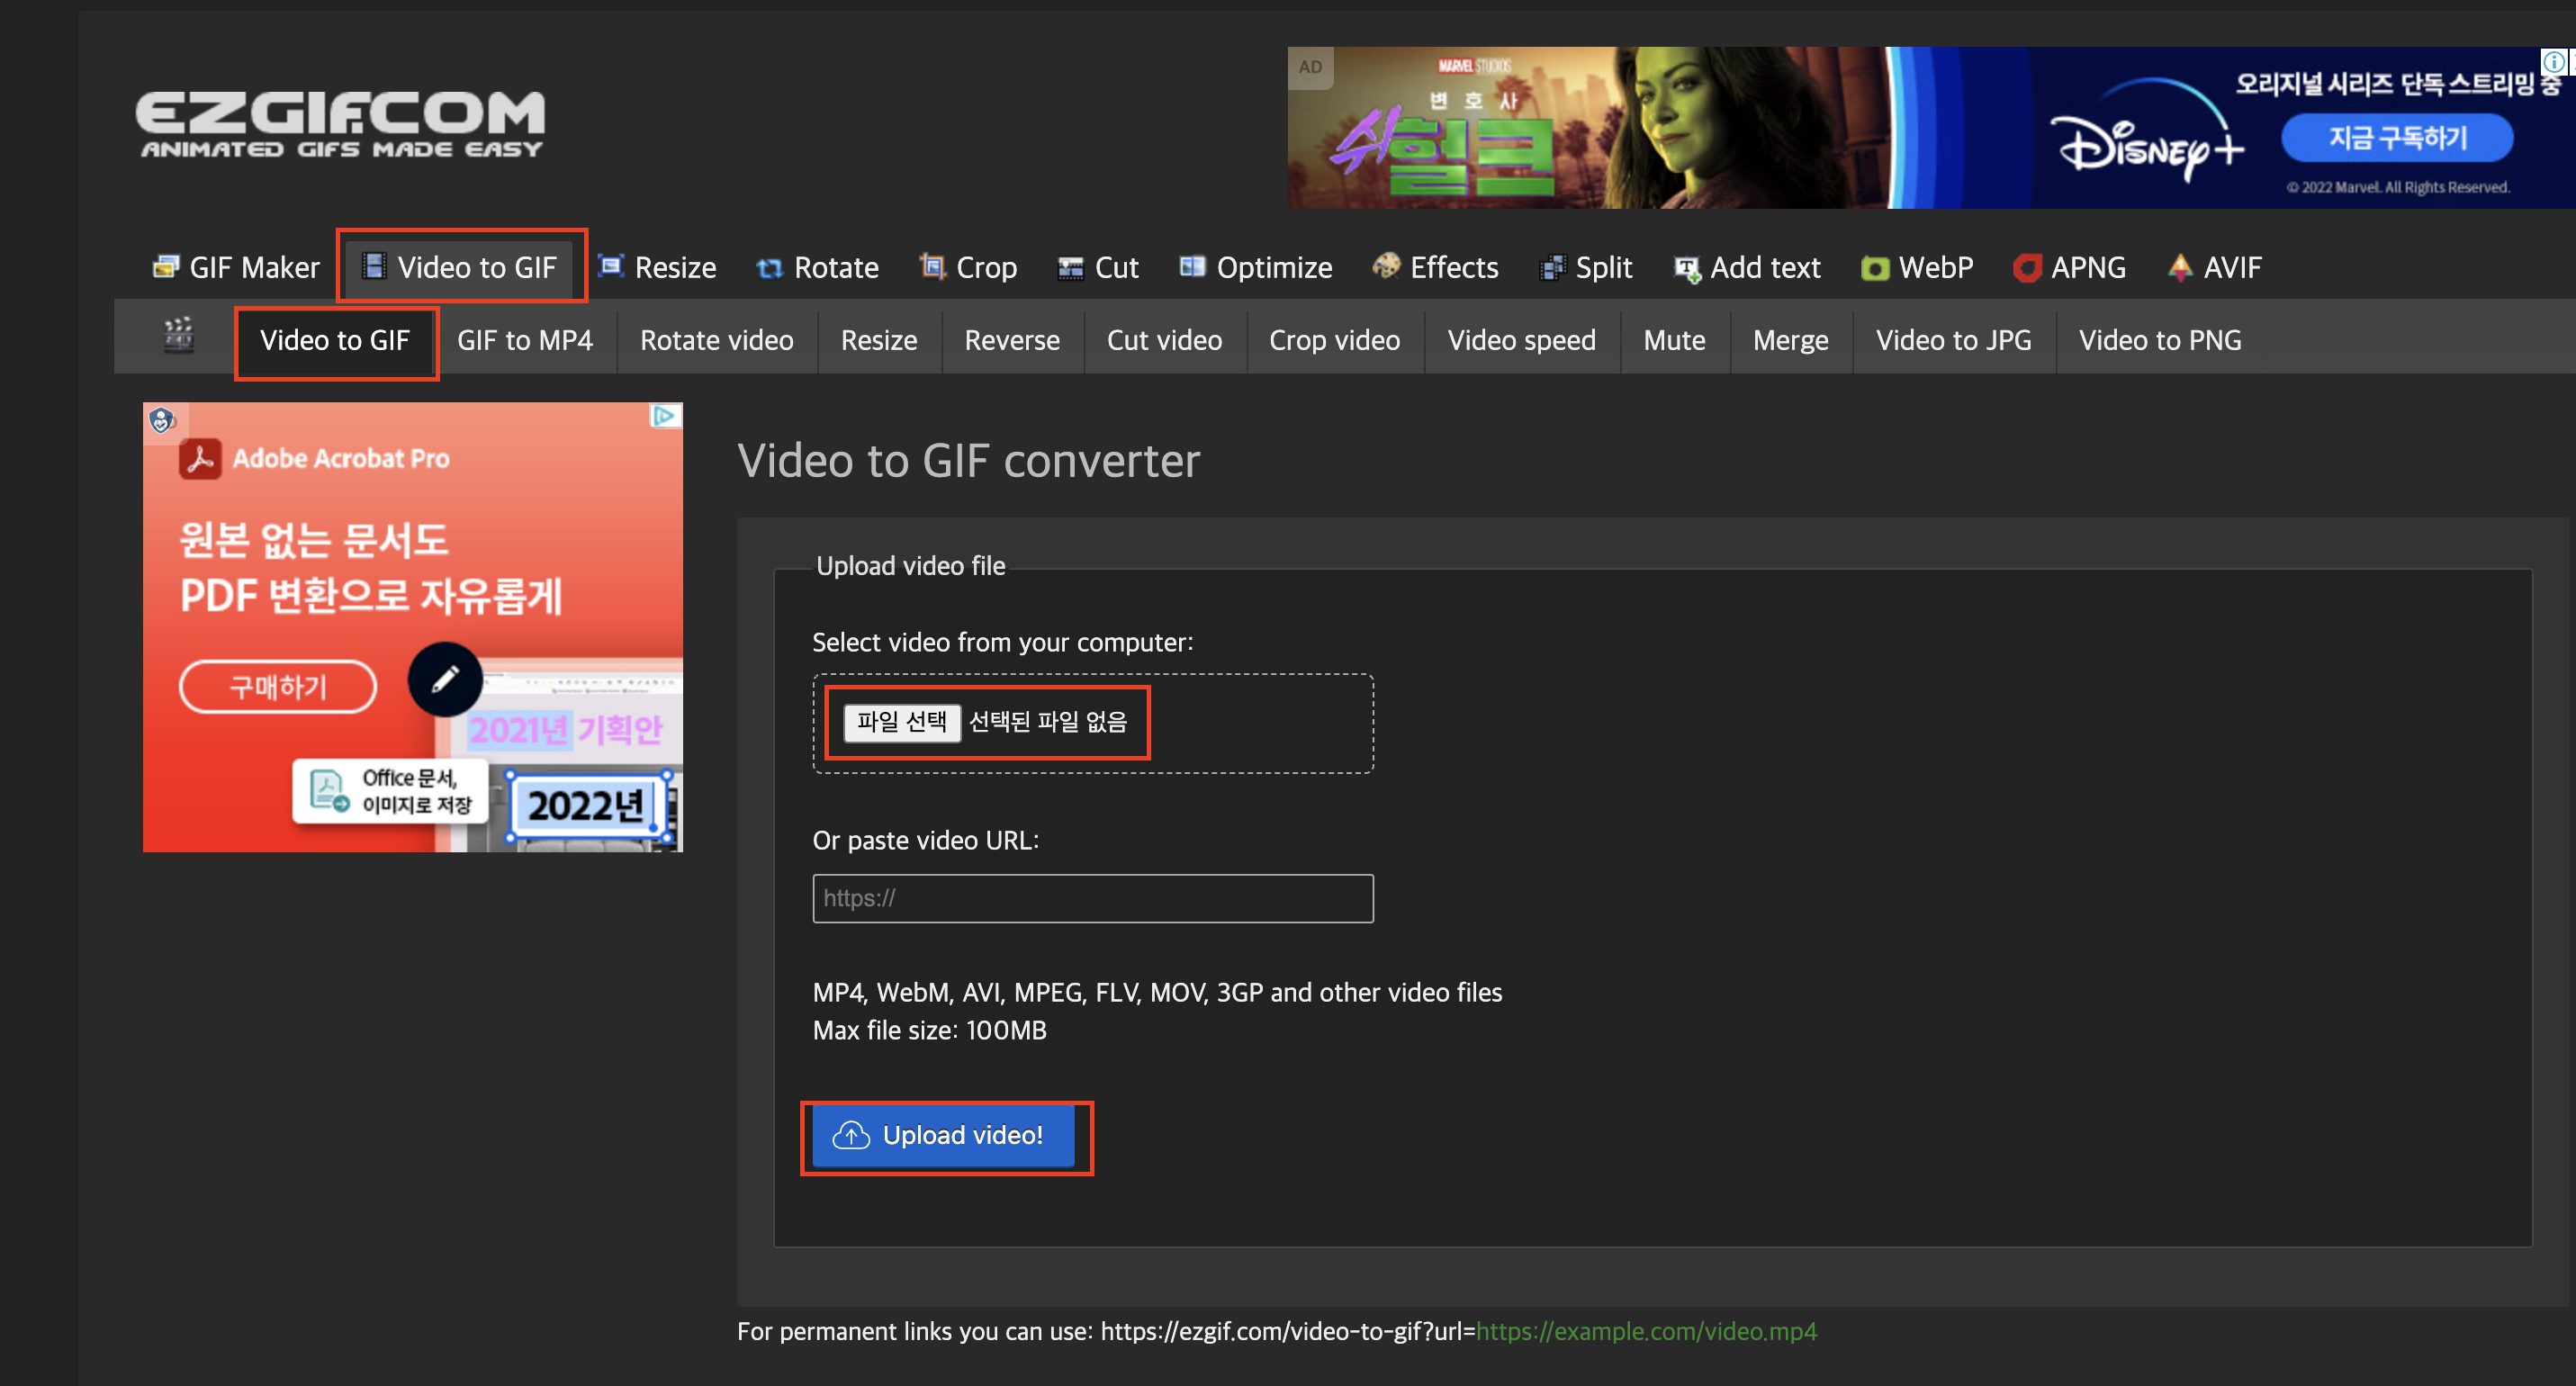Click the Disney+ 지금 구독하기 button
The height and width of the screenshot is (1386, 2576).
2396,137
